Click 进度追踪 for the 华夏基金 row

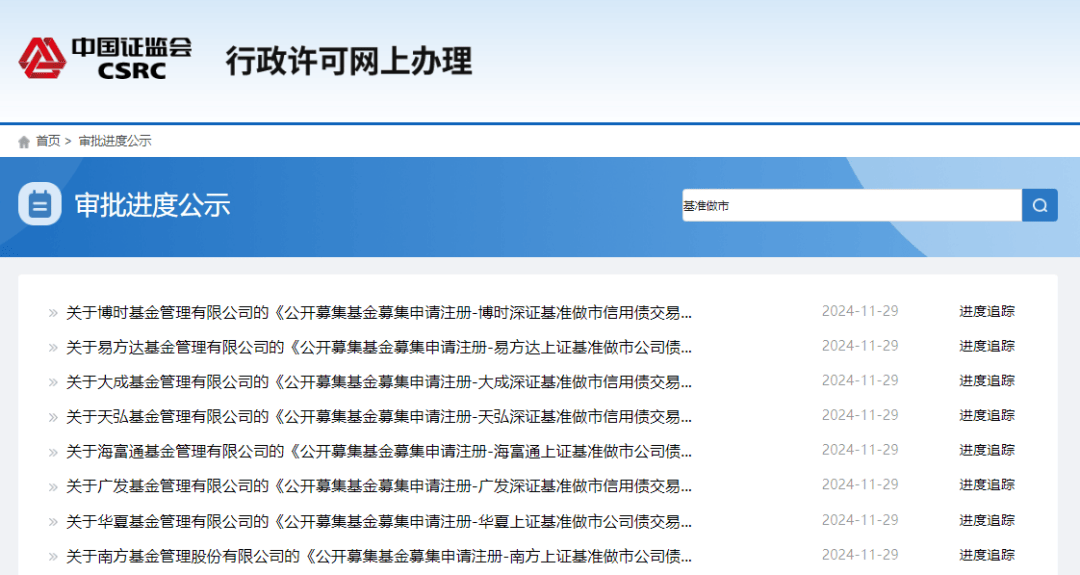[x=987, y=520]
